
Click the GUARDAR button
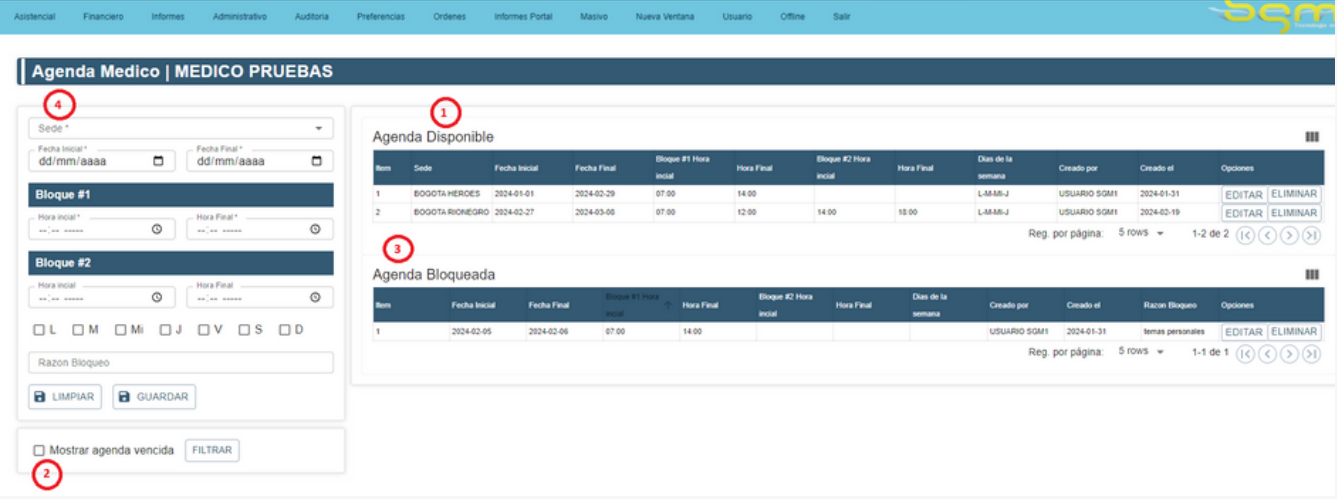click(x=153, y=397)
